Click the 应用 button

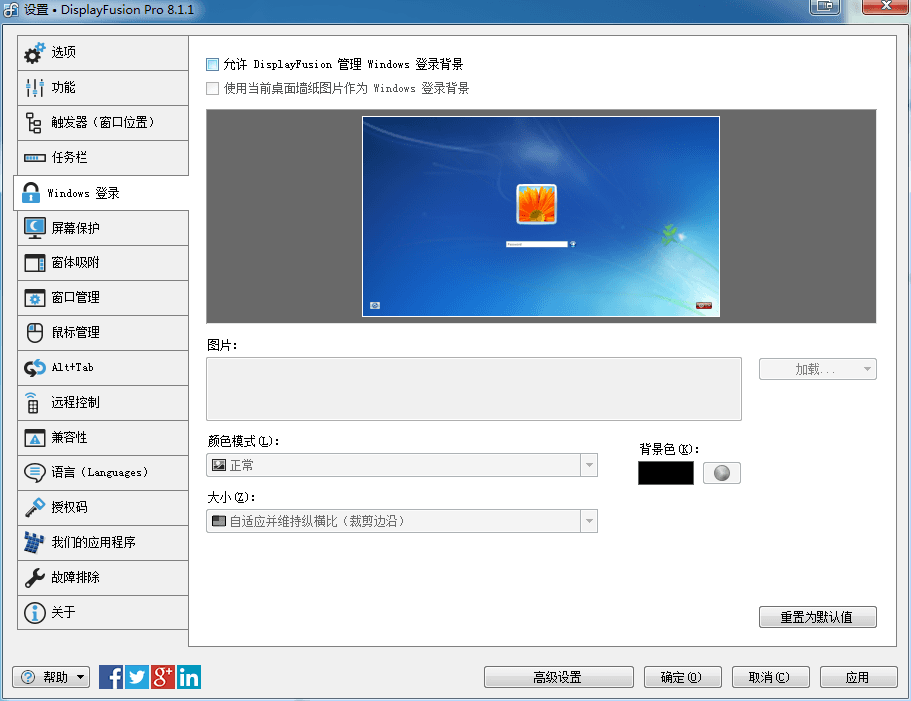tap(858, 677)
